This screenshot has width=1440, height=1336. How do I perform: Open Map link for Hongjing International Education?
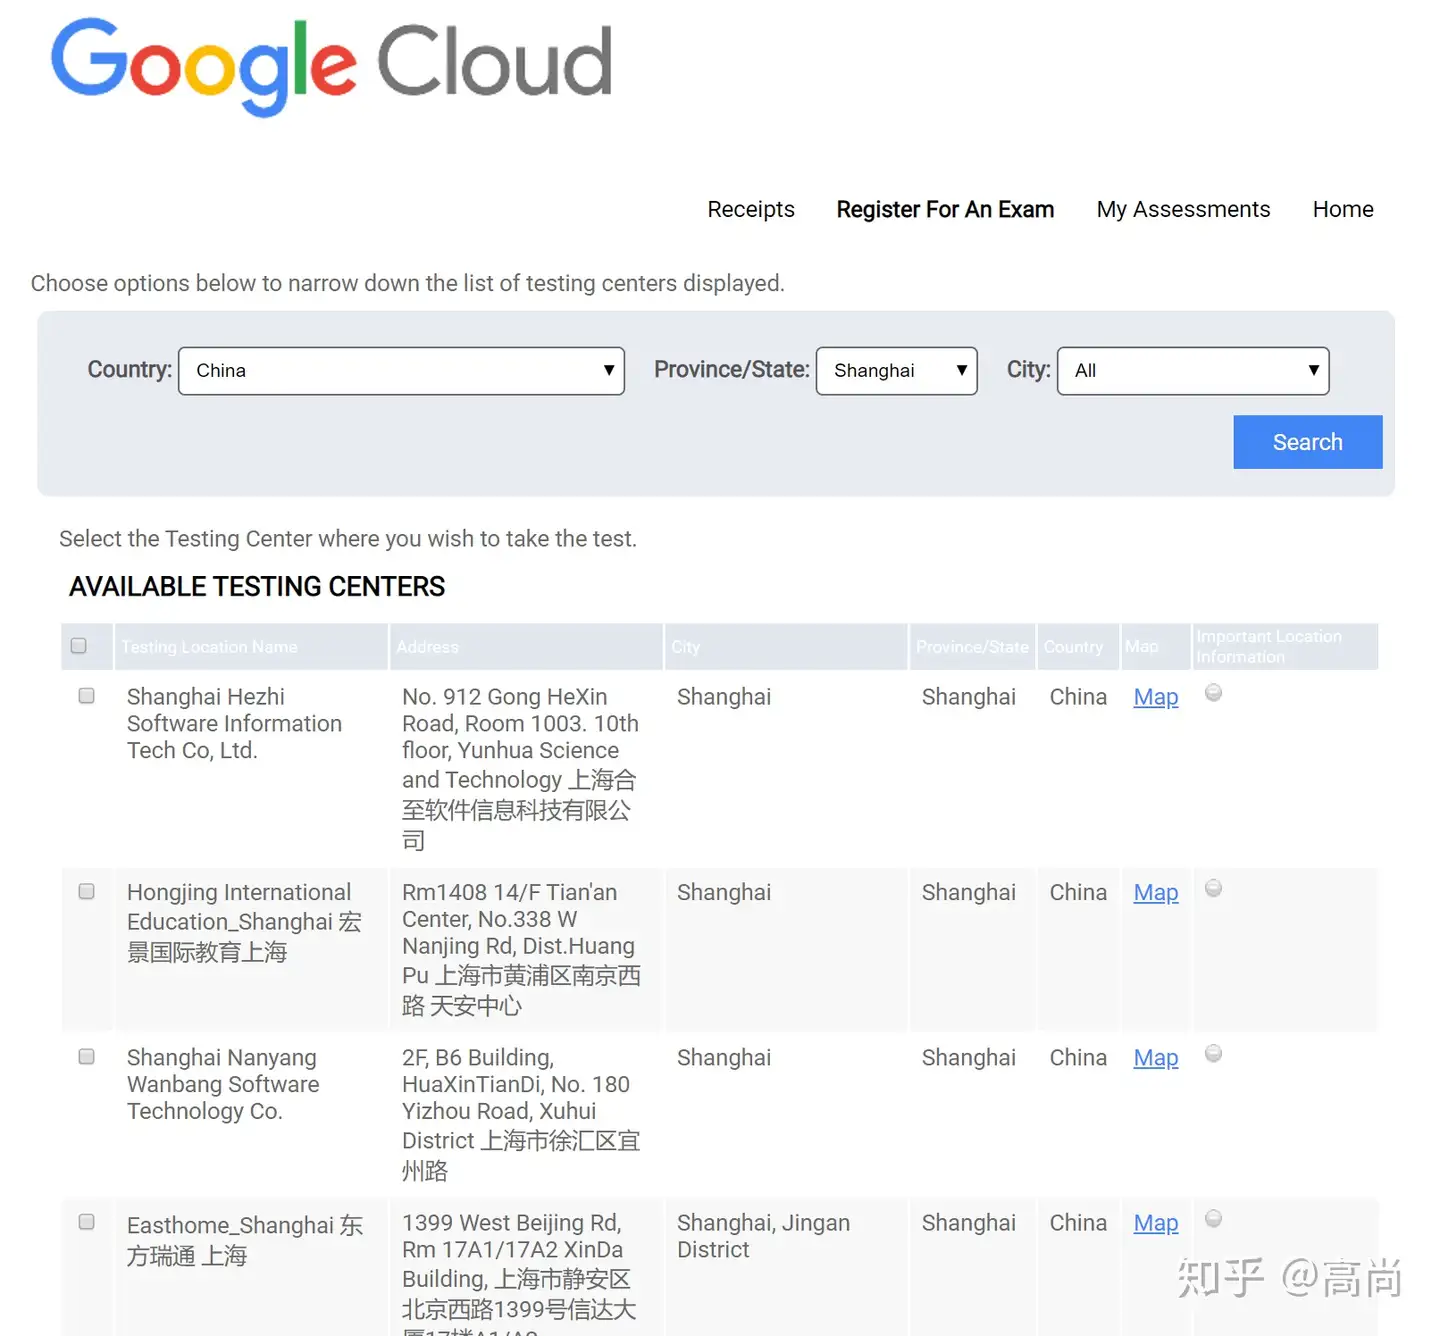pyautogui.click(x=1156, y=892)
